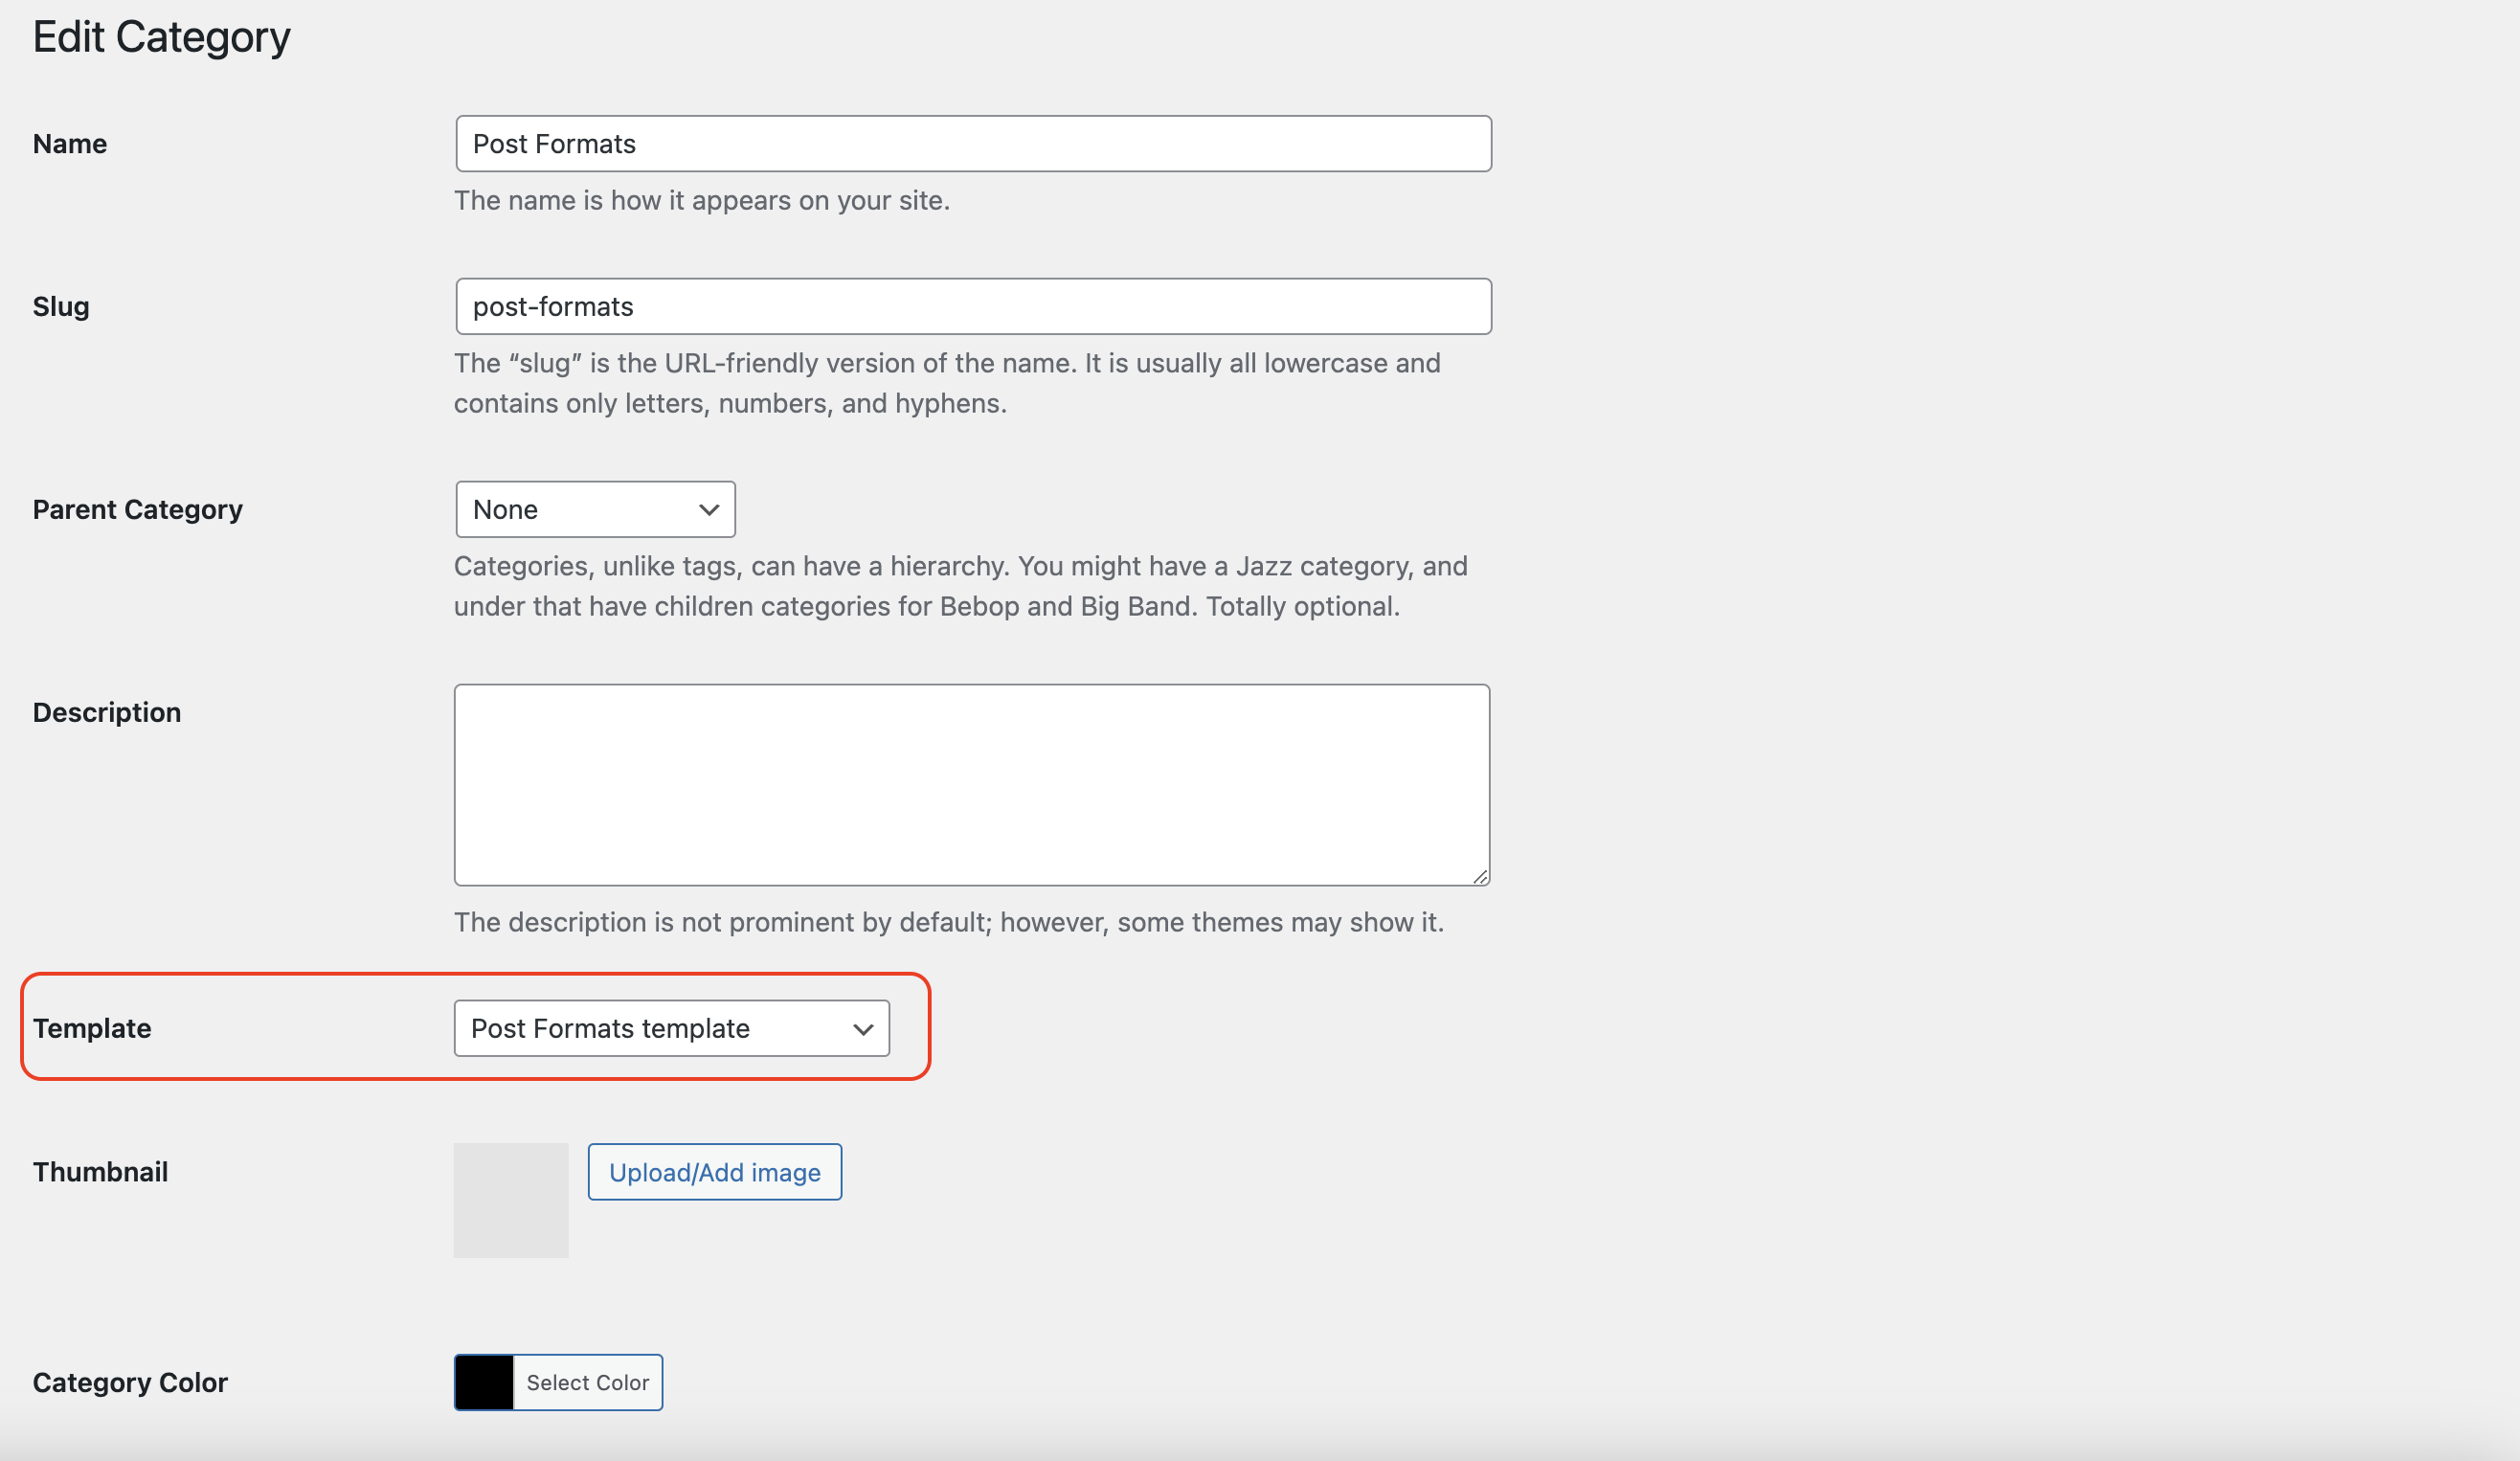Click the Slug input containing post-formats
This screenshot has height=1461, width=2520.
972,307
